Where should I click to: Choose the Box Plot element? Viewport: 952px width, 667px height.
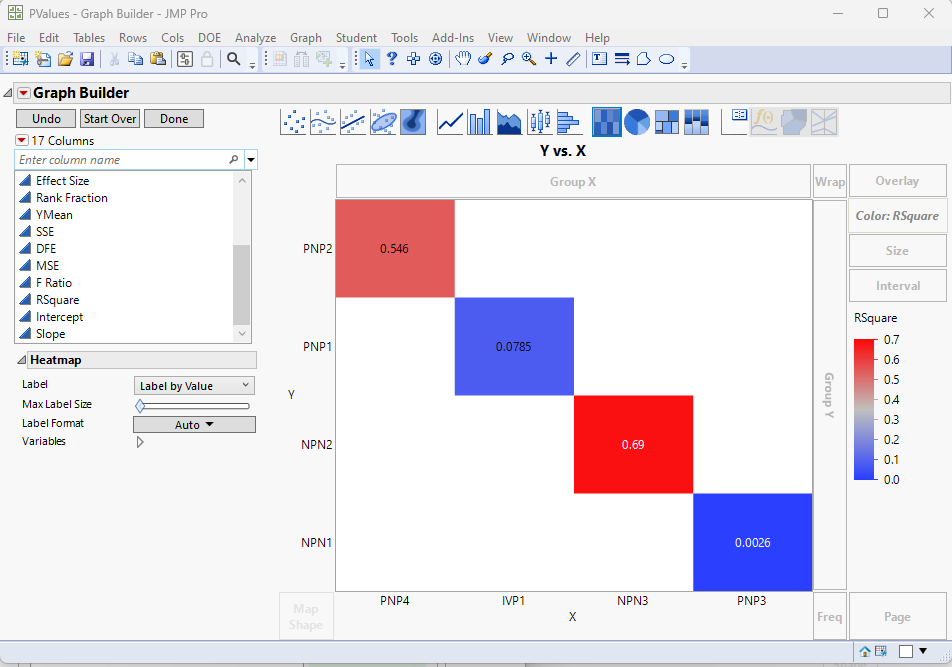point(539,122)
